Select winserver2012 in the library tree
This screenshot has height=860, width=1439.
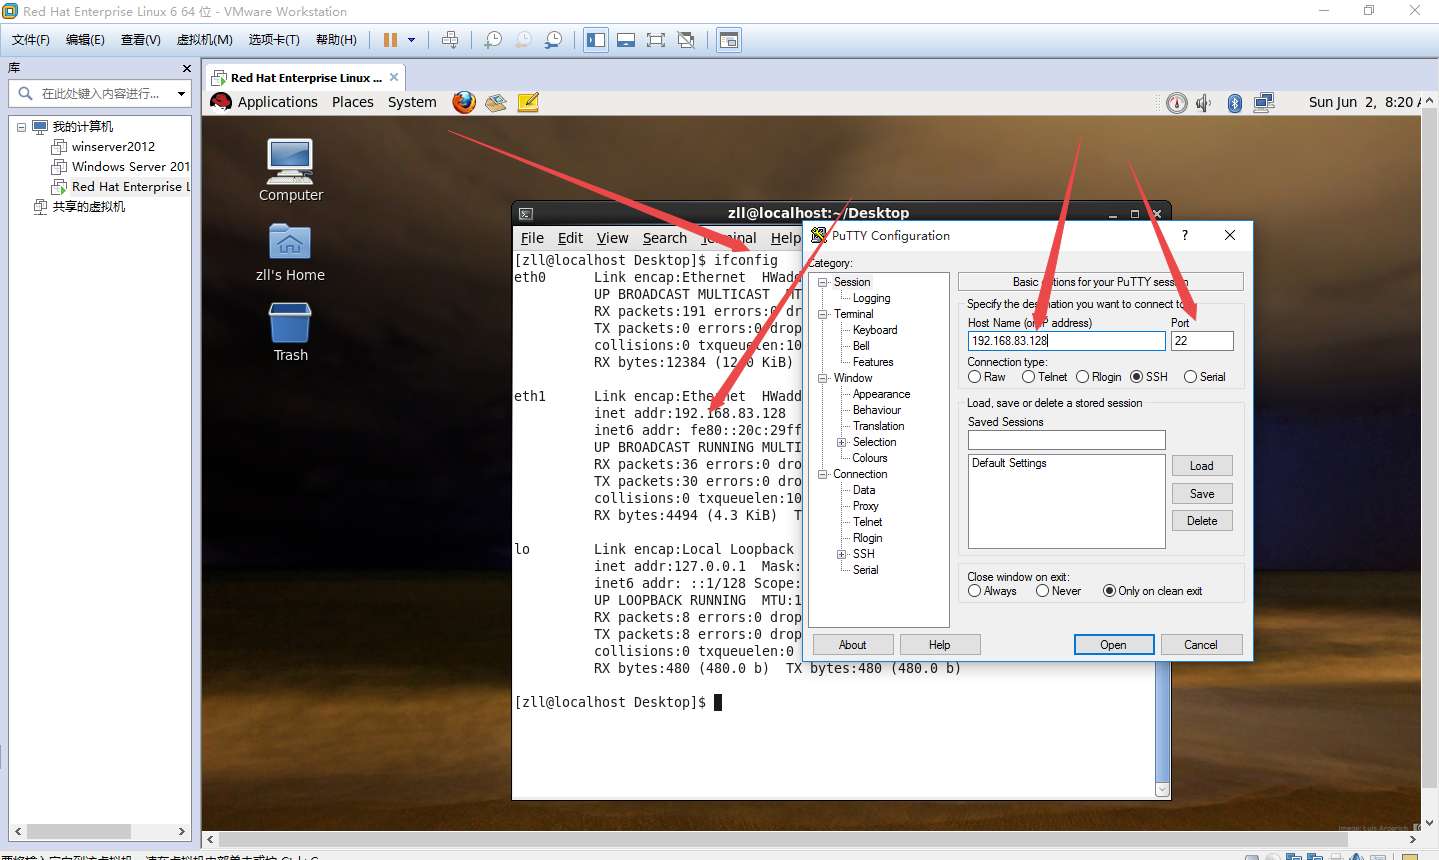(113, 147)
